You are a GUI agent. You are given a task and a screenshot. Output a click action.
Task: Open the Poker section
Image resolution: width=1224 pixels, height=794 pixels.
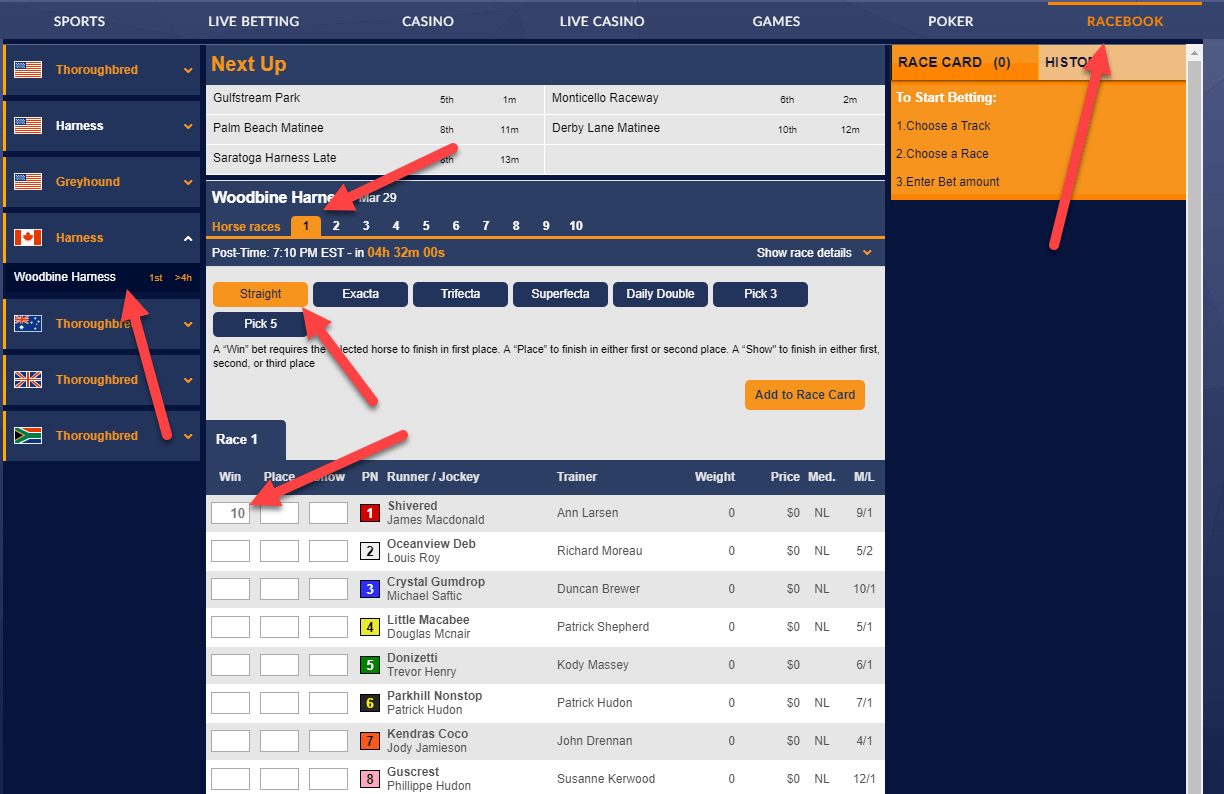click(x=950, y=21)
